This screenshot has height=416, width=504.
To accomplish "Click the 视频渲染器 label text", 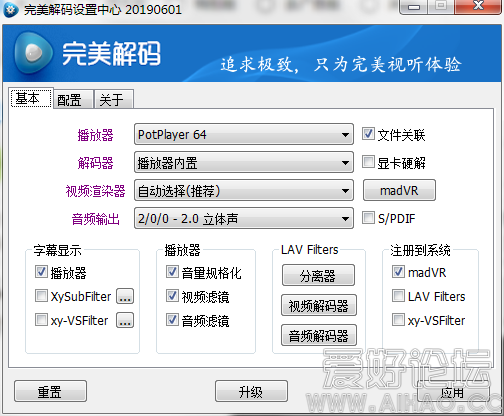I will [x=95, y=191].
